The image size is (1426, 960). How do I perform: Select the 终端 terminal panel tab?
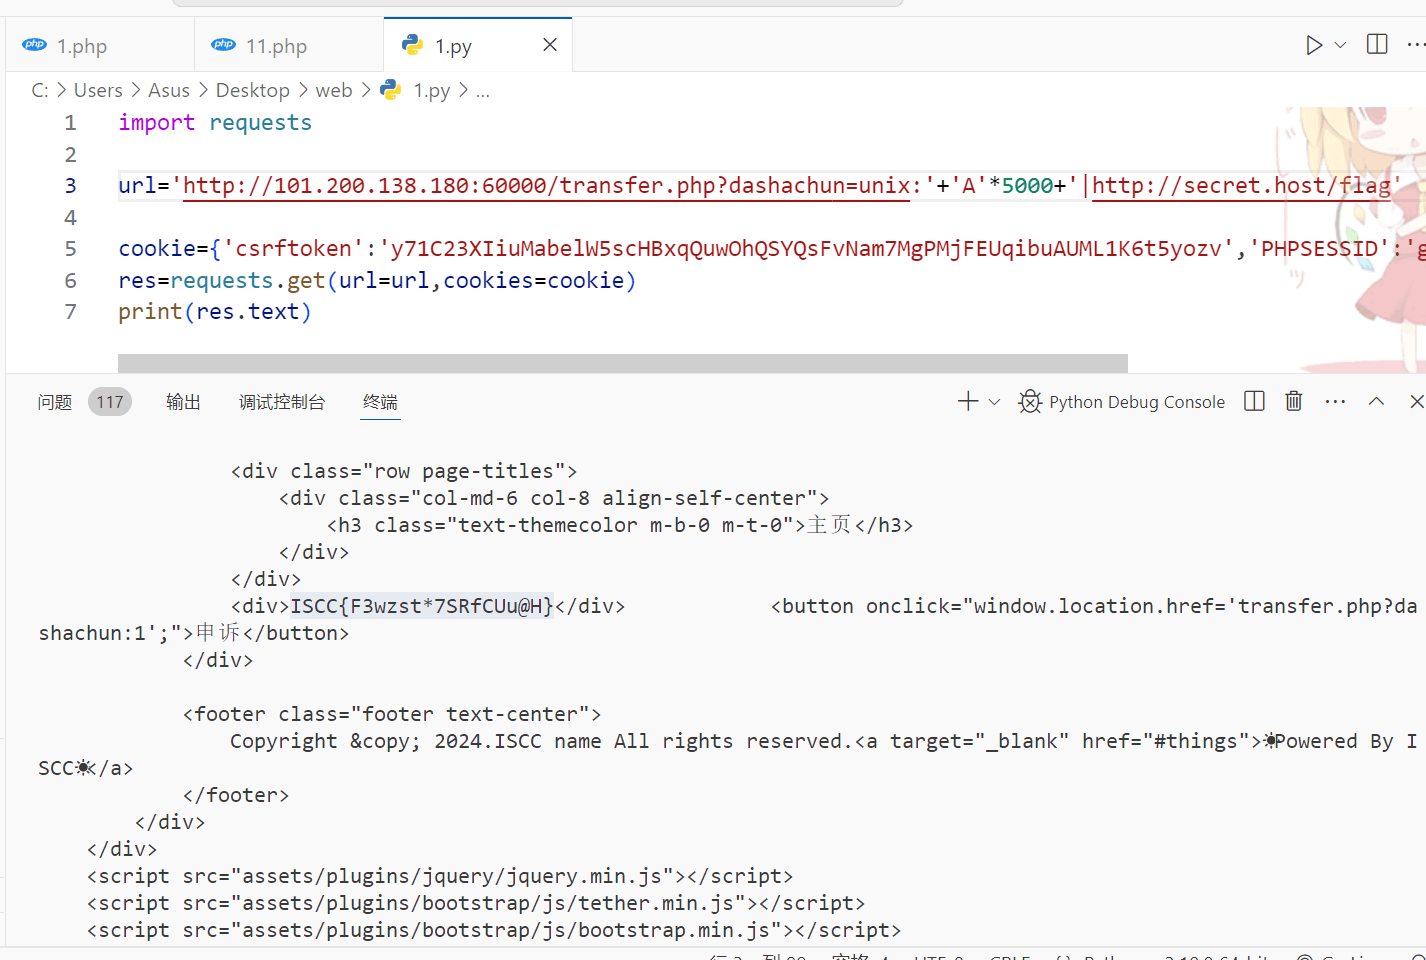pos(380,402)
